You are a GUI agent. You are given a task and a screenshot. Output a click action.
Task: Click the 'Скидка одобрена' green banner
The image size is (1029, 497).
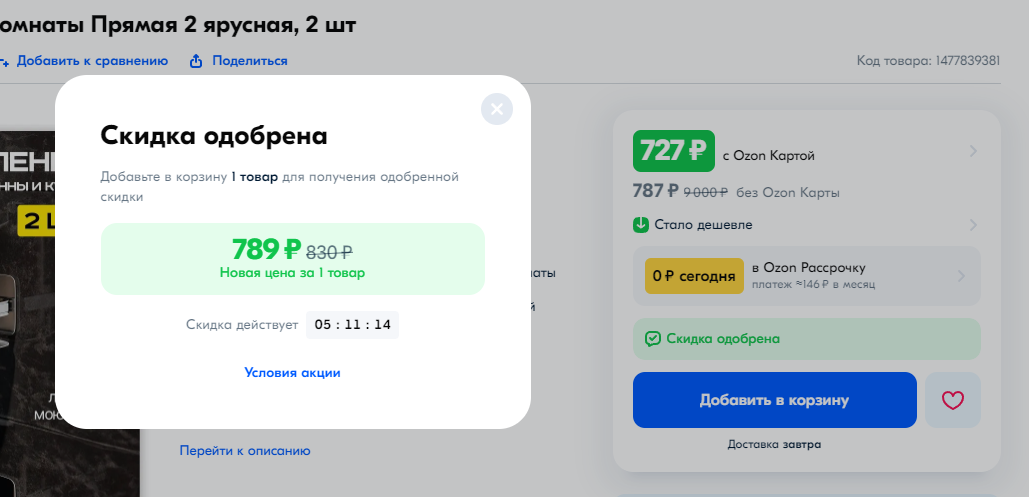(x=806, y=339)
